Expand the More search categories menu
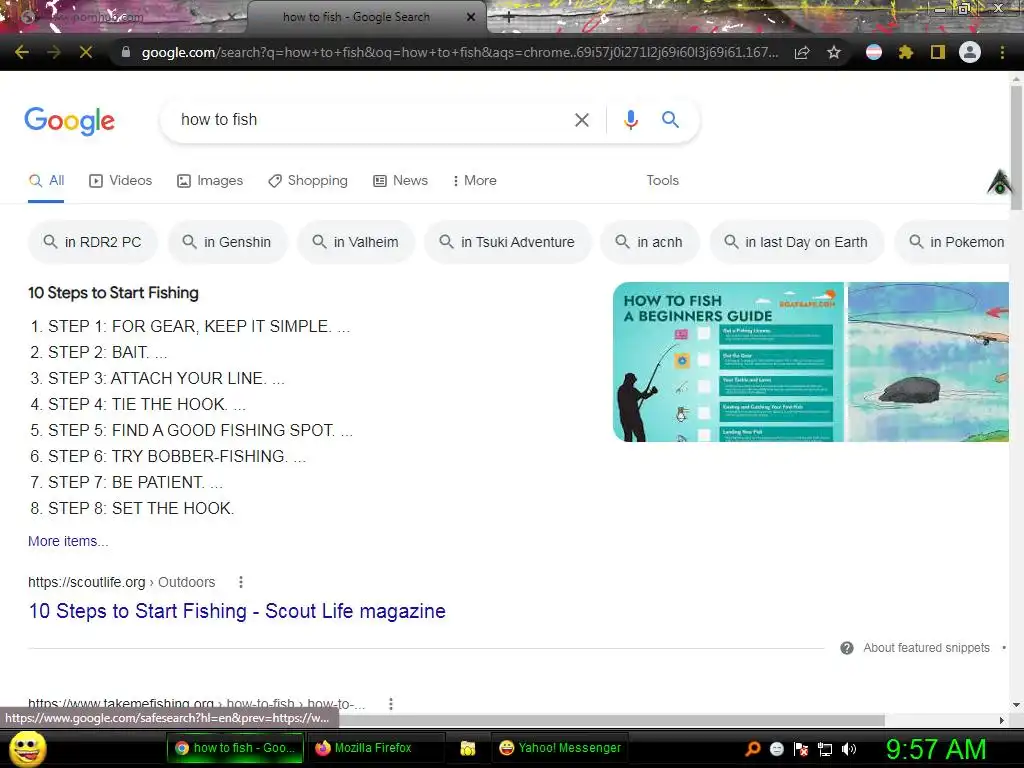This screenshot has width=1024, height=768. pos(475,181)
